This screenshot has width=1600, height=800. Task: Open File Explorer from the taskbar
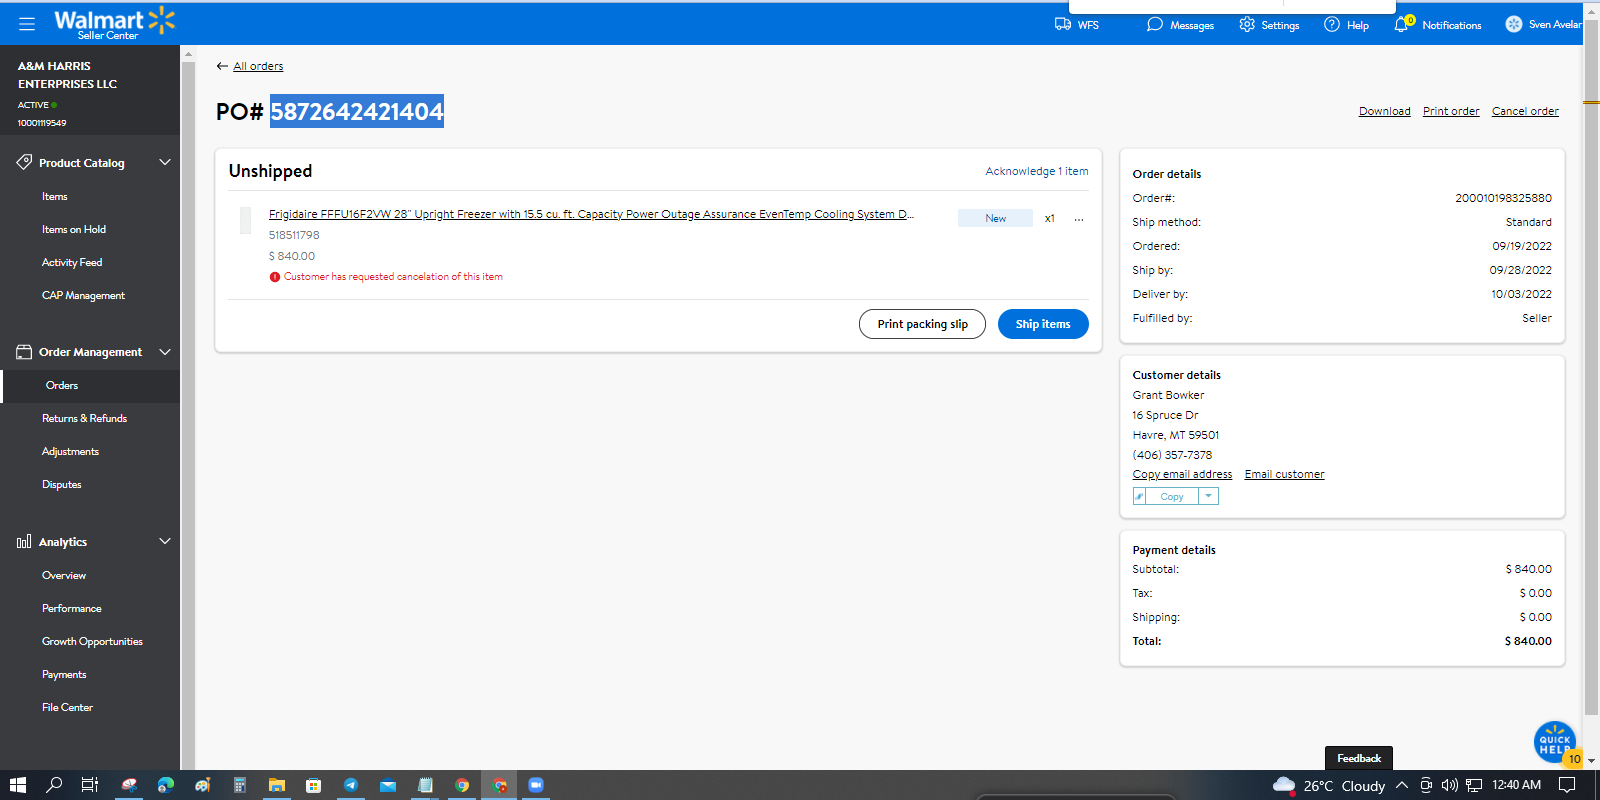(277, 785)
